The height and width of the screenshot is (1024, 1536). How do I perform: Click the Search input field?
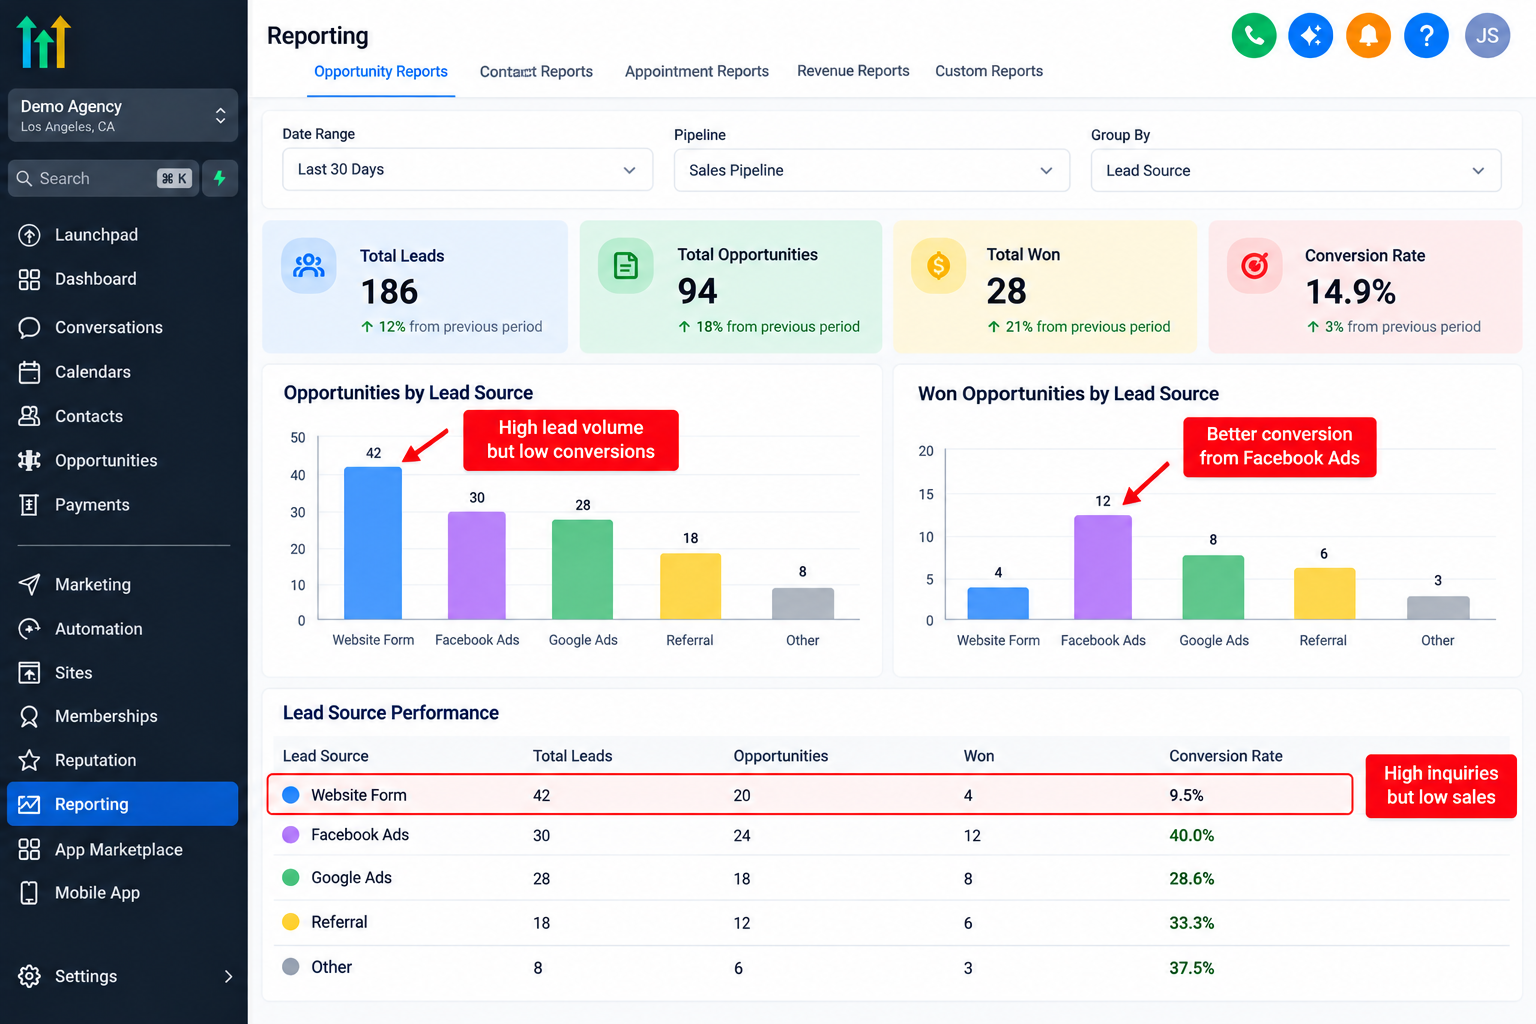104,178
